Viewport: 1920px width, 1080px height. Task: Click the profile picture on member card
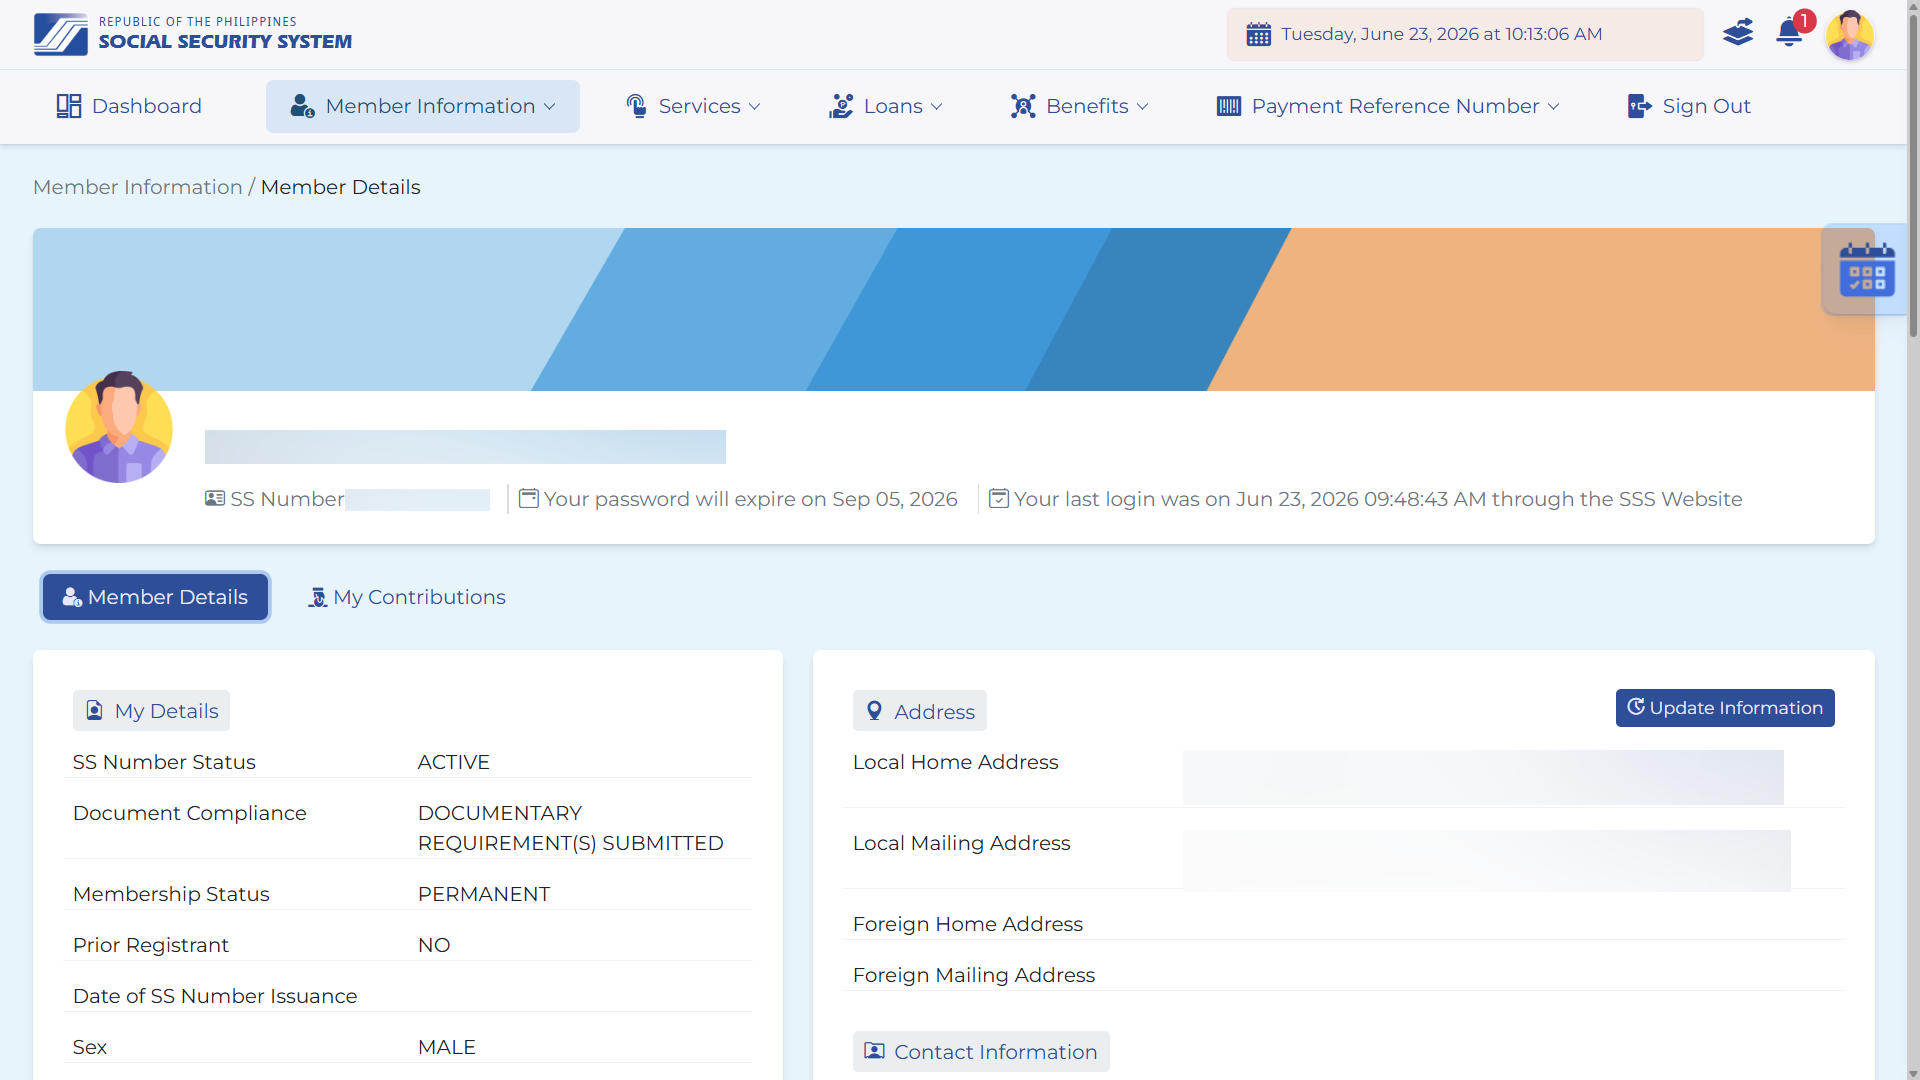[119, 428]
